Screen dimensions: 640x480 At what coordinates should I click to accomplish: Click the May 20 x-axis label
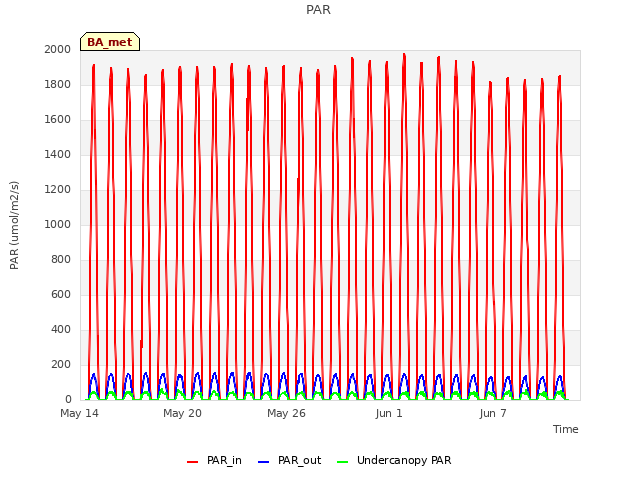[x=182, y=413]
